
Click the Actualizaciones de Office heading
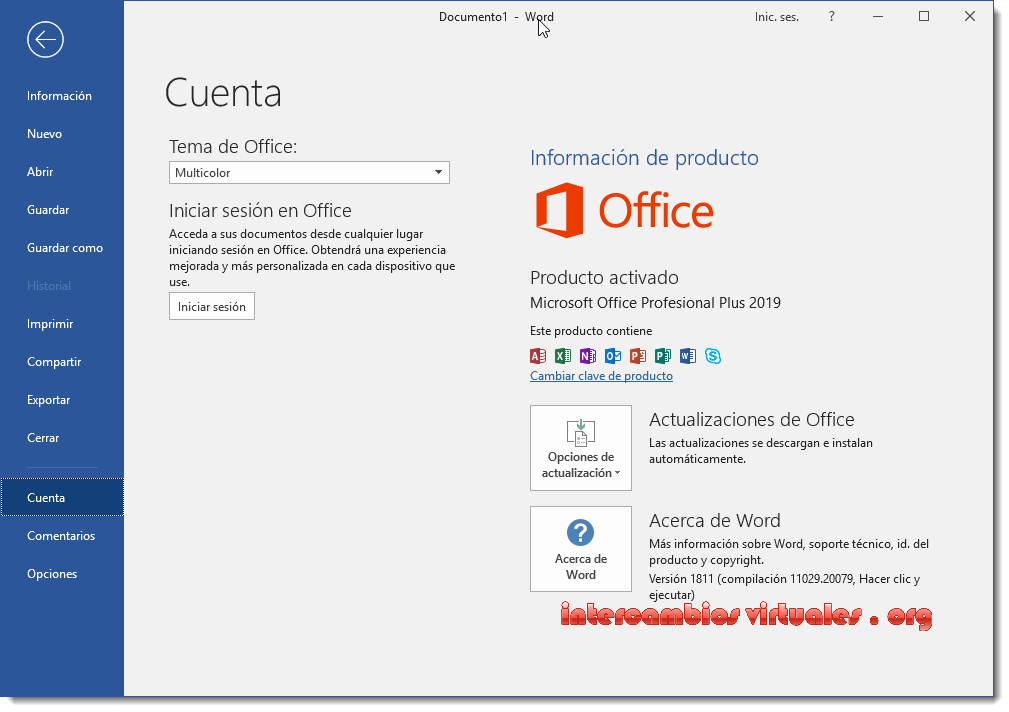pos(752,420)
